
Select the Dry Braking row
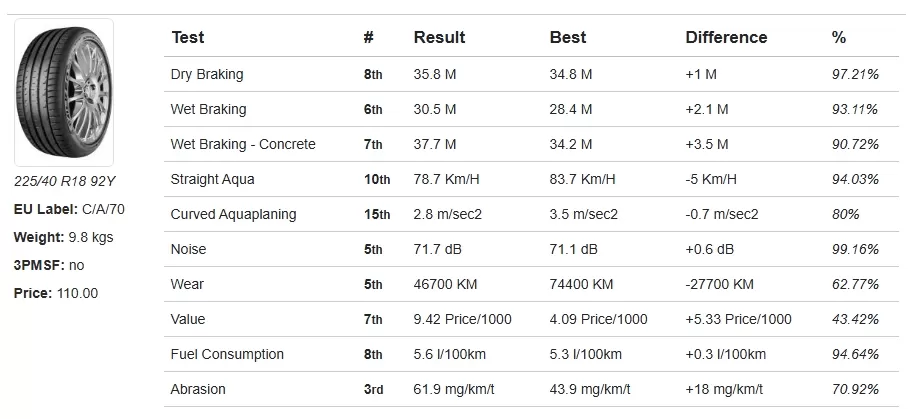tap(531, 75)
